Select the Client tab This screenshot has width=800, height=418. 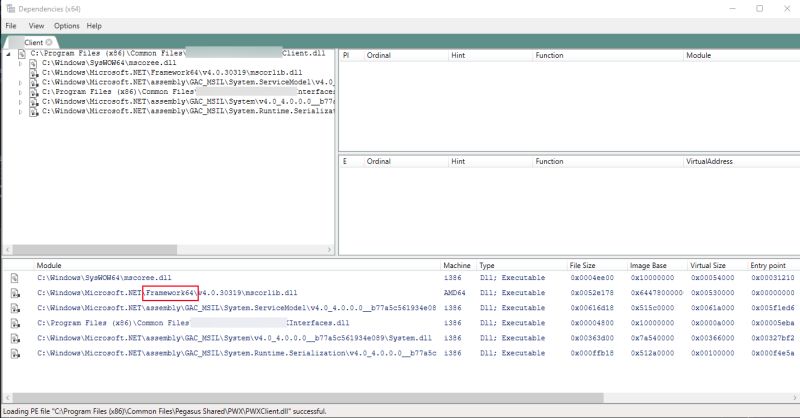(x=33, y=42)
